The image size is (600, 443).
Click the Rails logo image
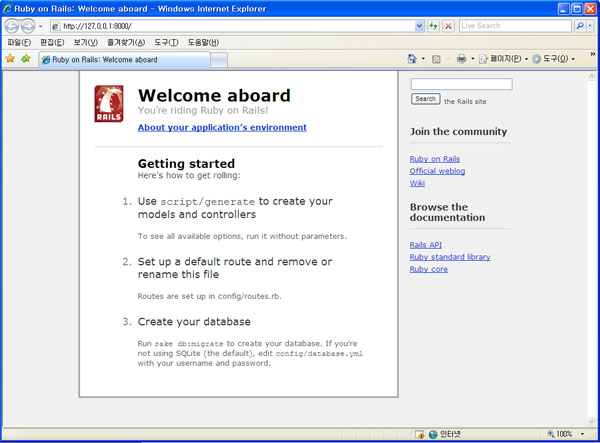(x=109, y=104)
